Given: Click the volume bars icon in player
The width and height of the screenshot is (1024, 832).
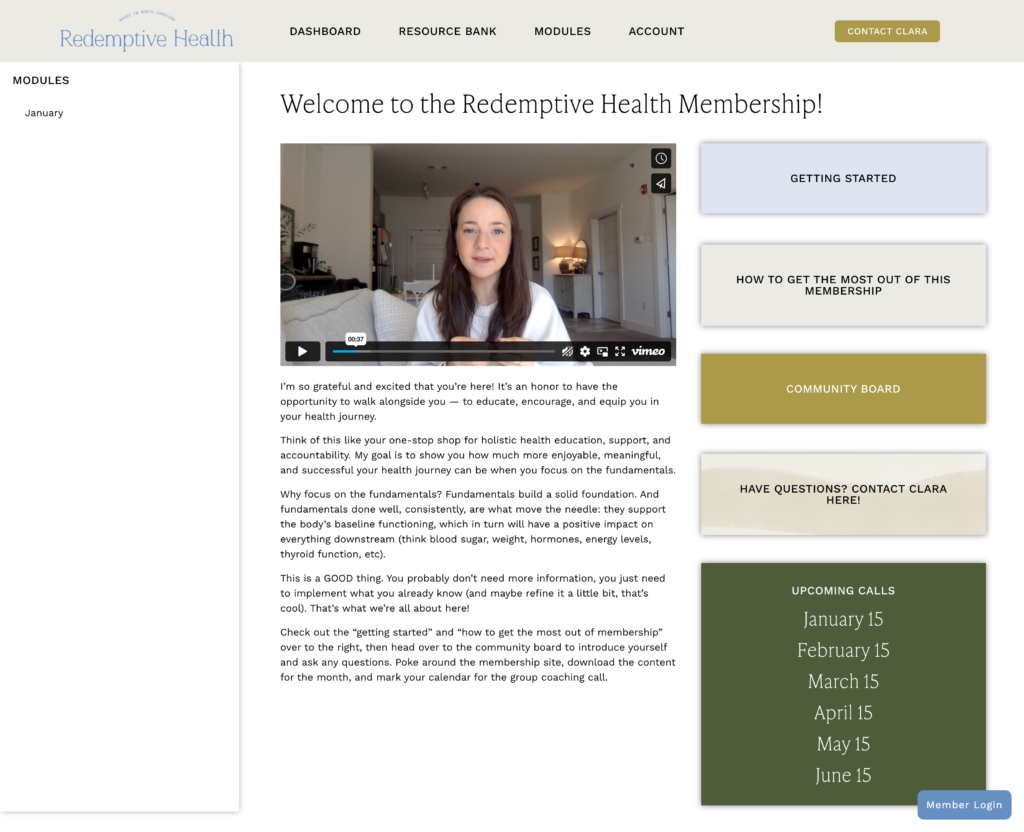Looking at the screenshot, I should [x=568, y=351].
